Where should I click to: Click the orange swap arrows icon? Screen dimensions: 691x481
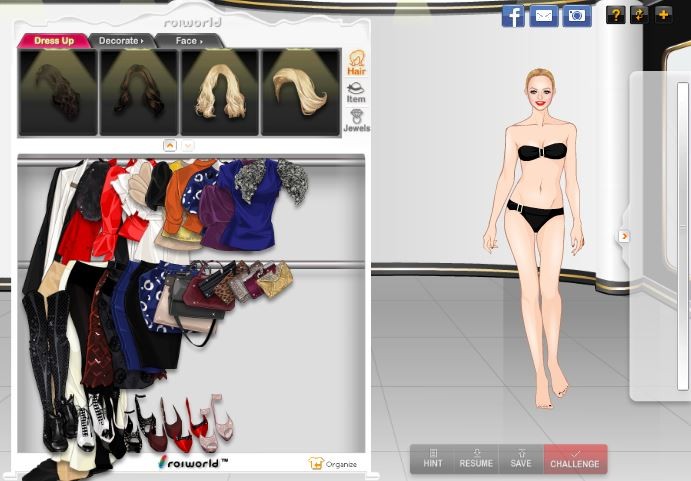[639, 15]
